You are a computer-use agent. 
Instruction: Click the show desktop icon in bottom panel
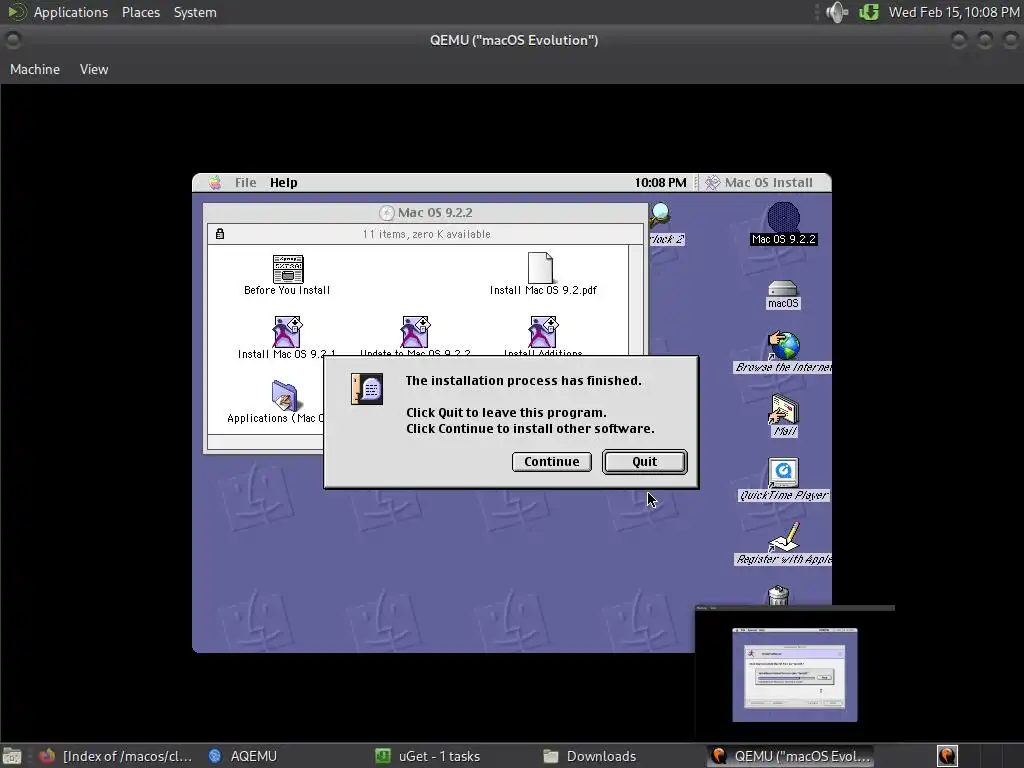(x=11, y=756)
